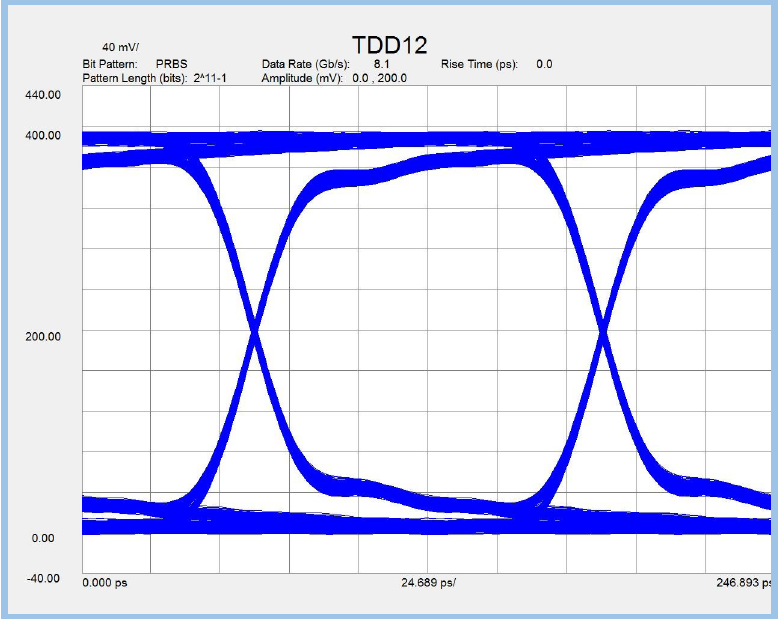Viewport: 780px width, 619px height.
Task: Click the center of the eye opening
Action: coord(428,329)
